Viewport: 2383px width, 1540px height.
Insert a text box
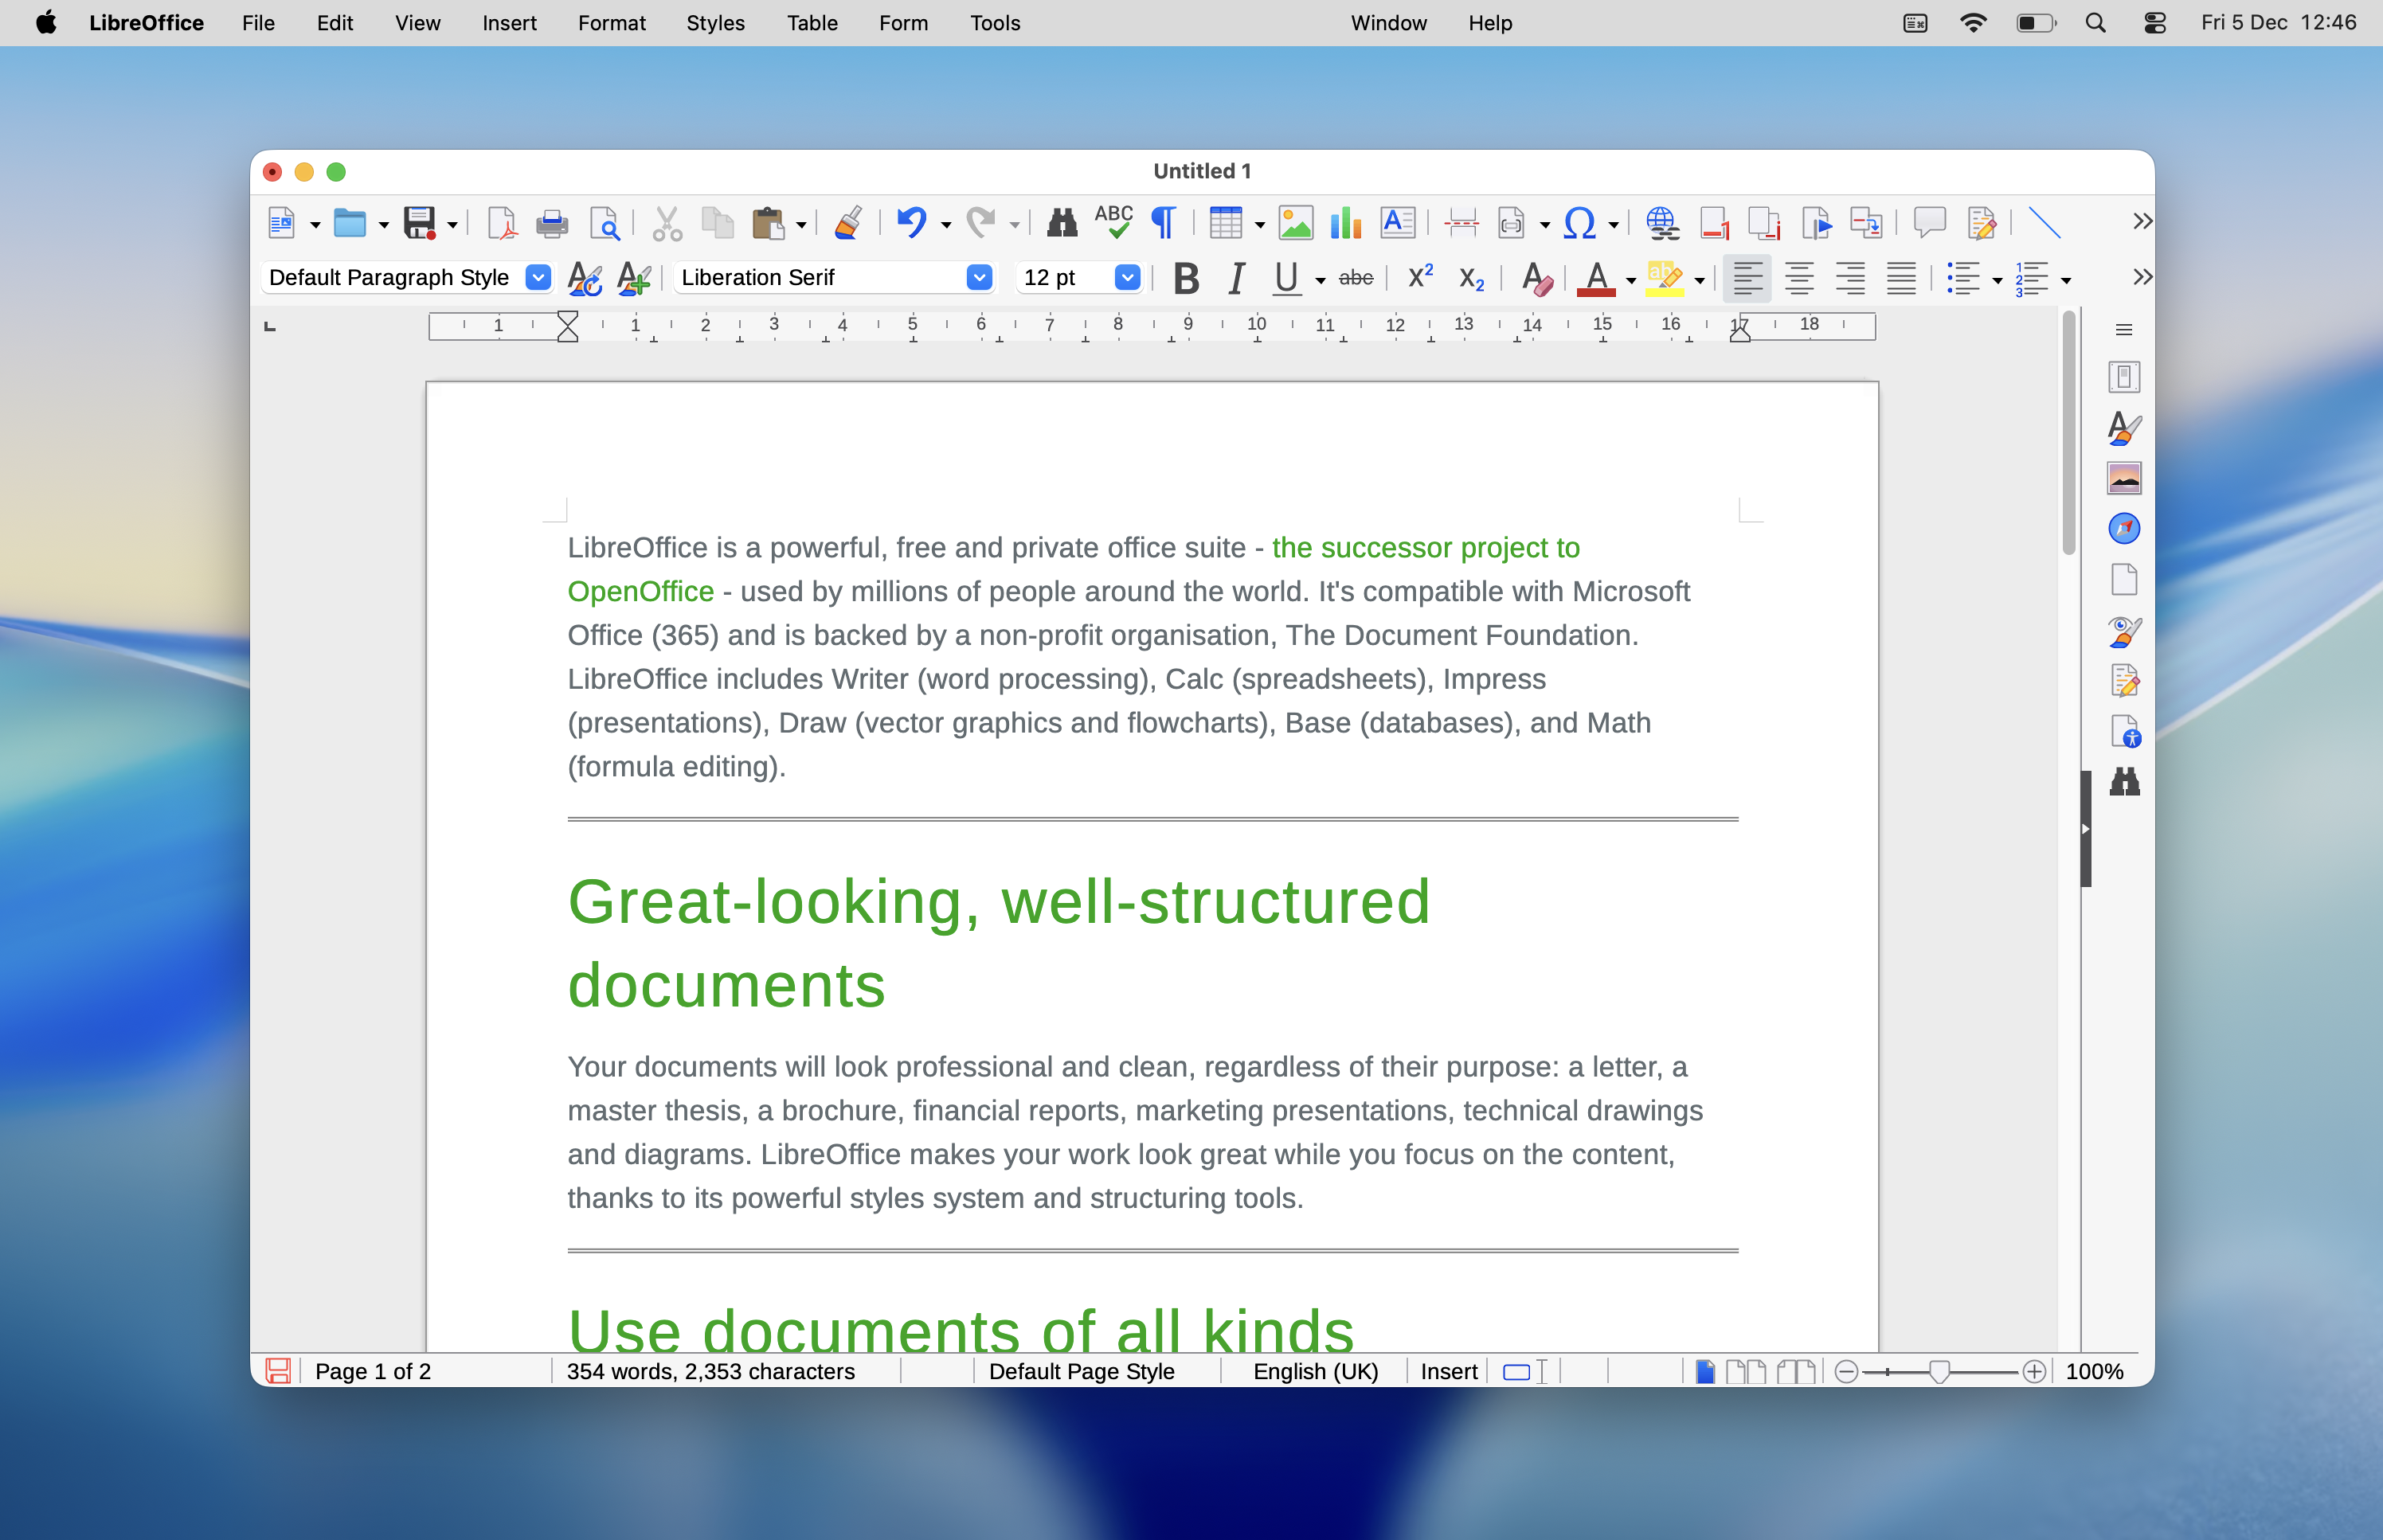[1398, 222]
